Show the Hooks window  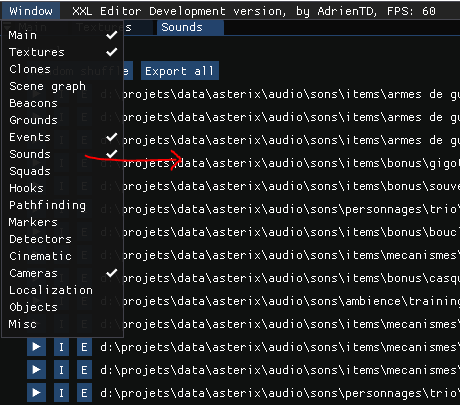[x=63, y=188]
